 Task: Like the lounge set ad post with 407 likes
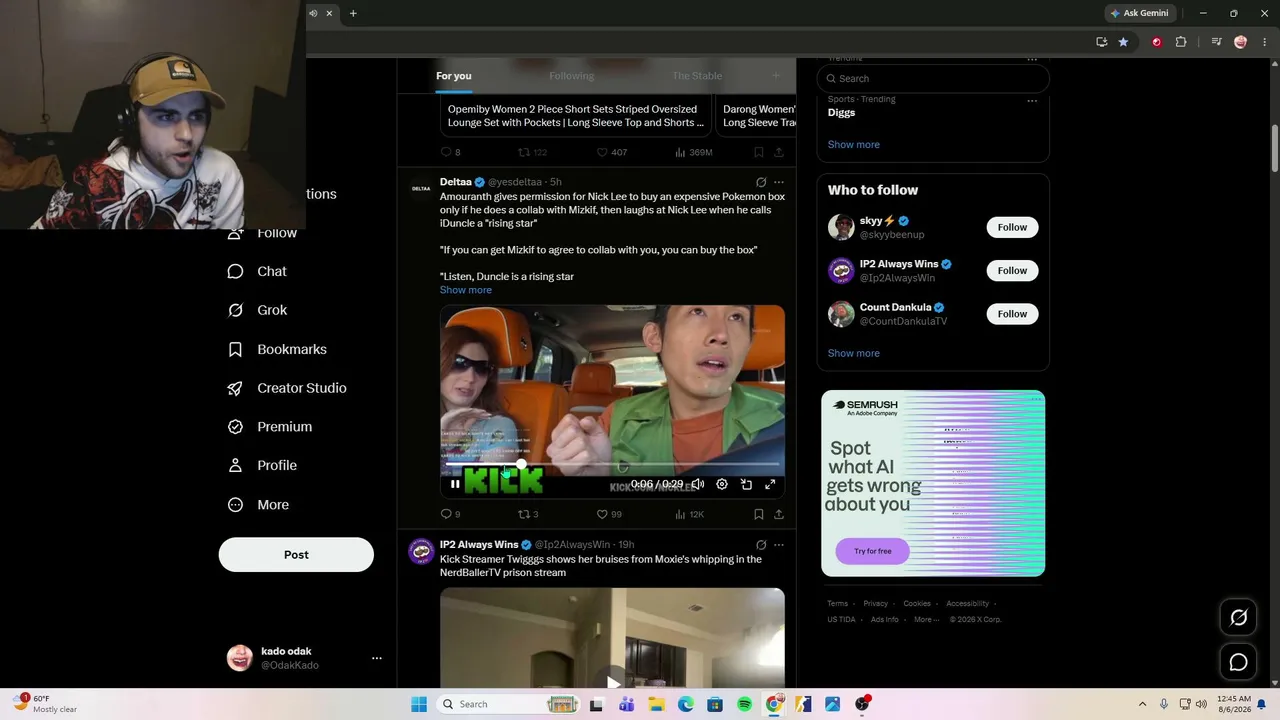[611, 152]
